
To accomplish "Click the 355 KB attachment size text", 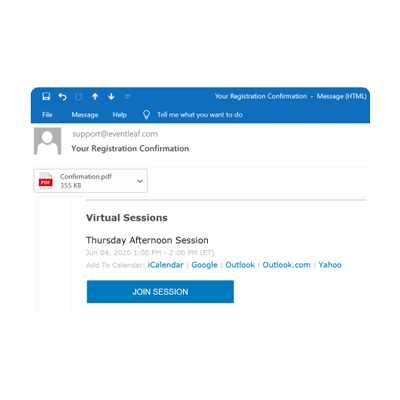I will pos(71,186).
